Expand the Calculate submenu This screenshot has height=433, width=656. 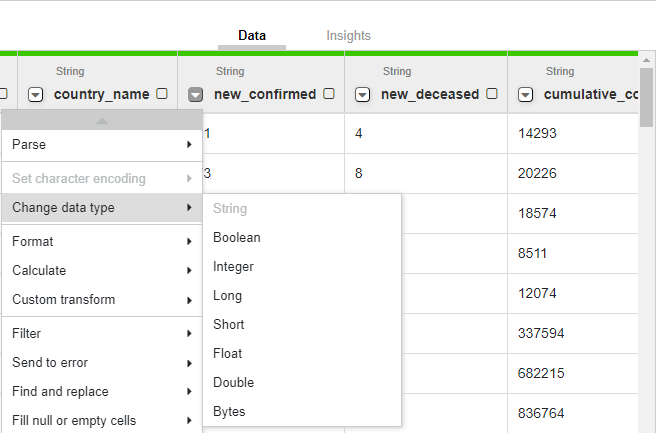click(101, 270)
